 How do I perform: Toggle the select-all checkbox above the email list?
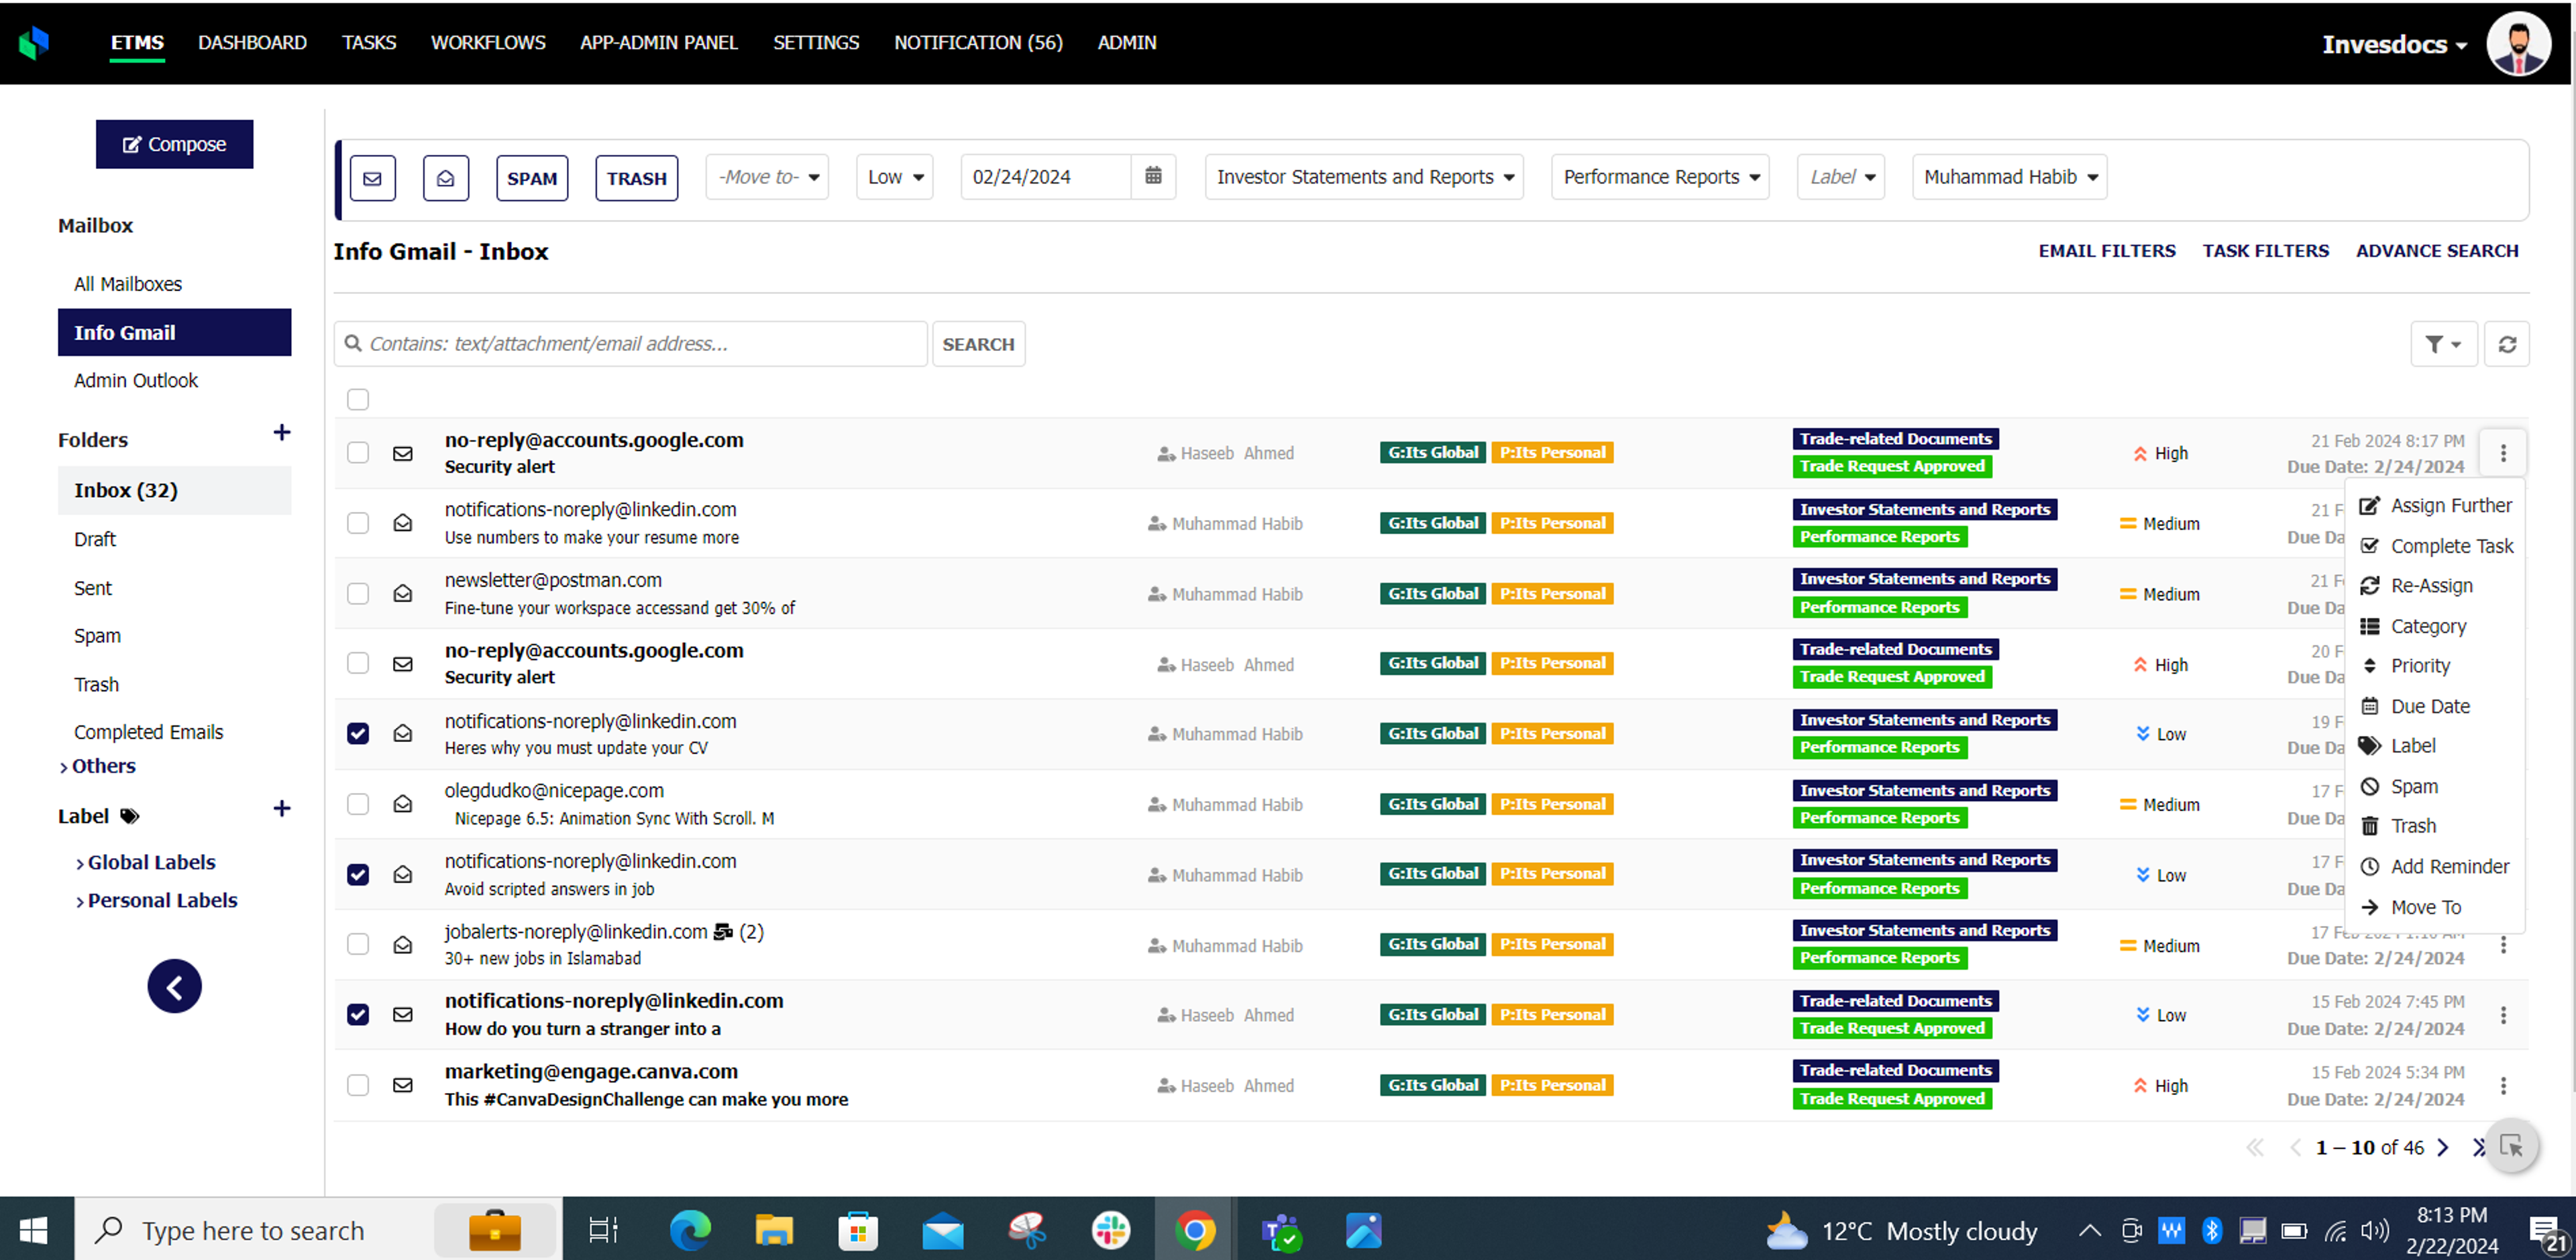pos(357,399)
